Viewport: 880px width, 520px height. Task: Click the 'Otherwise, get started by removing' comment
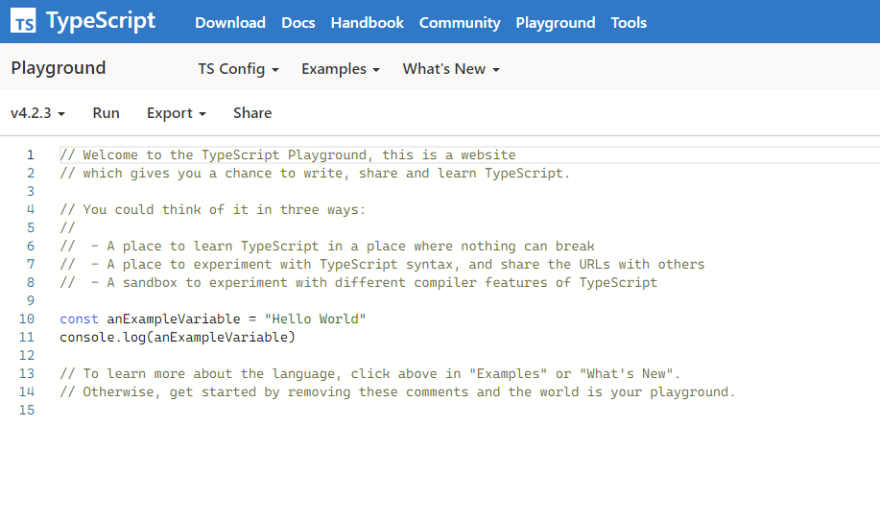point(397,392)
